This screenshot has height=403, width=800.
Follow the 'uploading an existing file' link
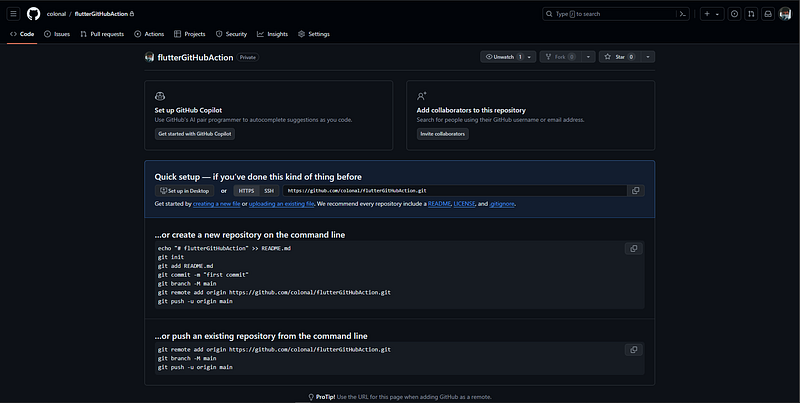tap(282, 204)
